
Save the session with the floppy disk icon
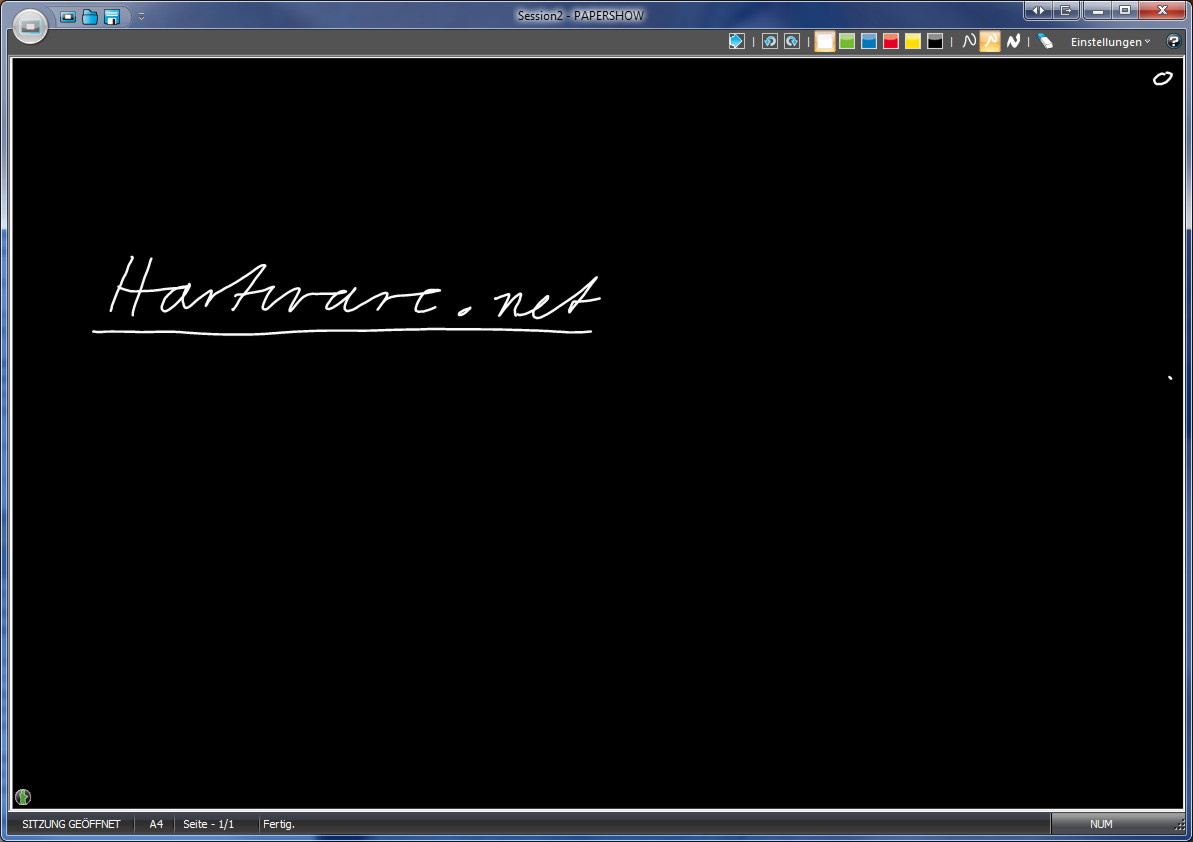pos(112,17)
